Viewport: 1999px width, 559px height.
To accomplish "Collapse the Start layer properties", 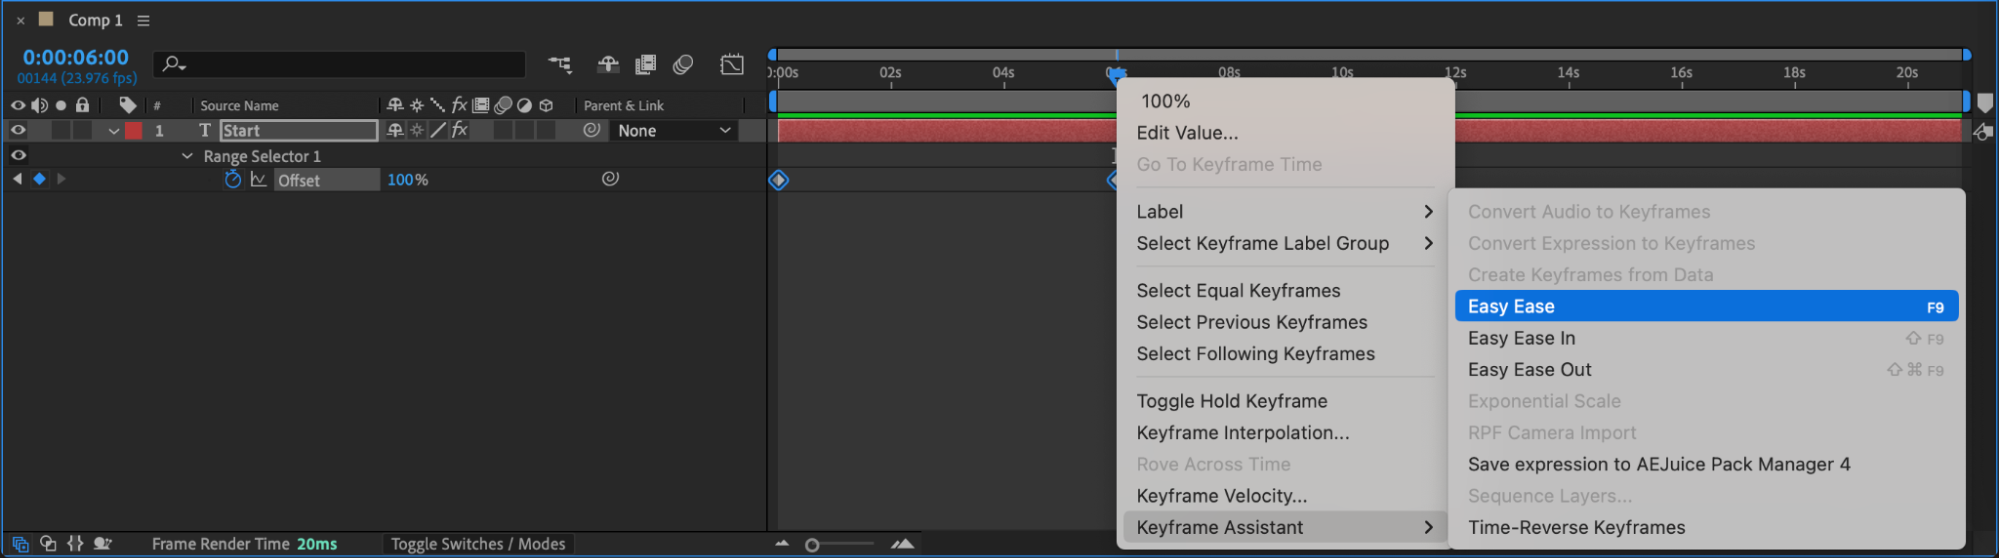I will click(x=114, y=131).
